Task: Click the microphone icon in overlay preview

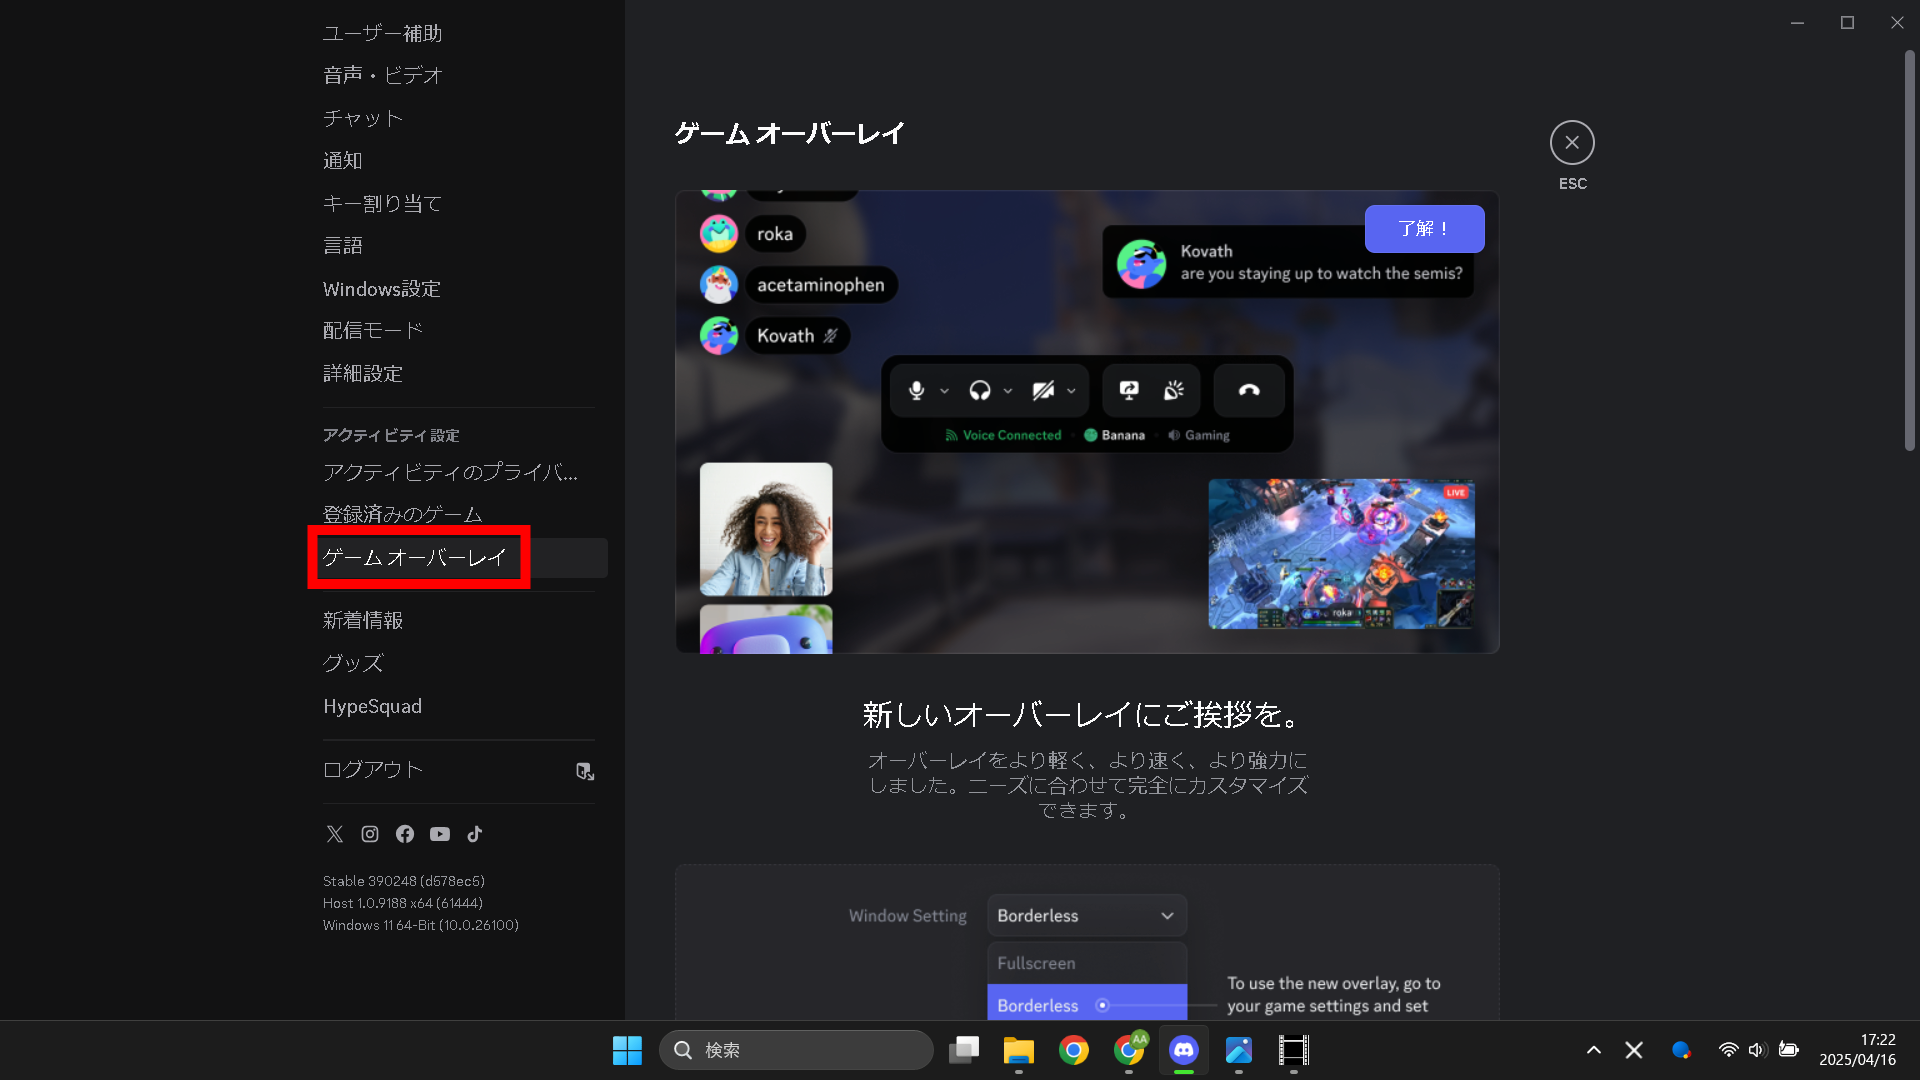Action: [x=916, y=390]
